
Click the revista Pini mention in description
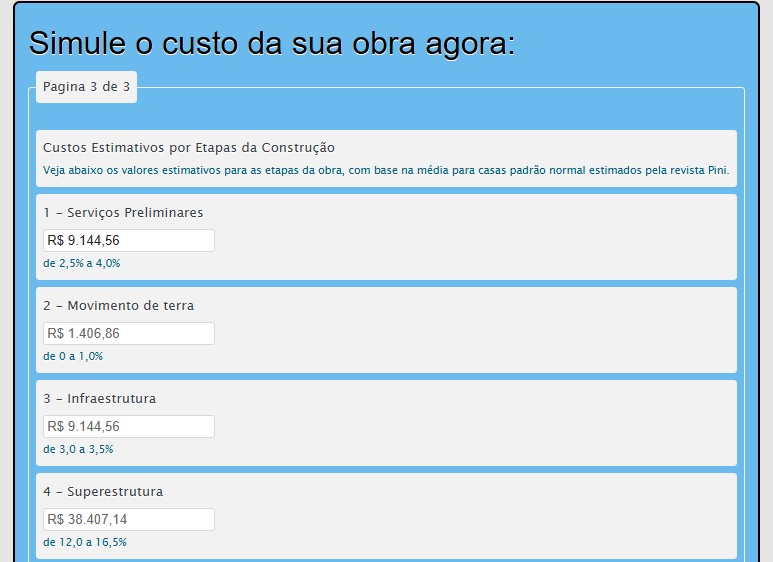pos(699,170)
